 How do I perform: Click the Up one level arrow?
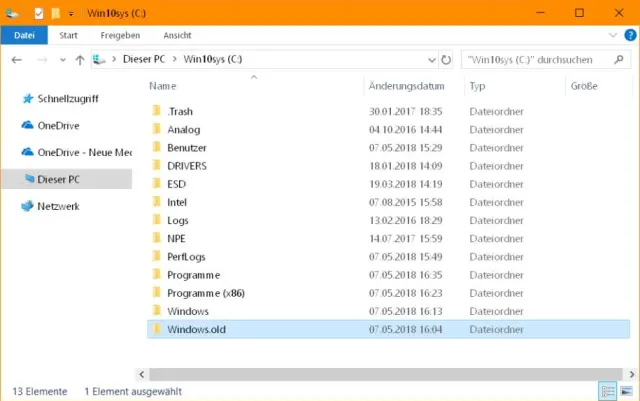pyautogui.click(x=79, y=60)
